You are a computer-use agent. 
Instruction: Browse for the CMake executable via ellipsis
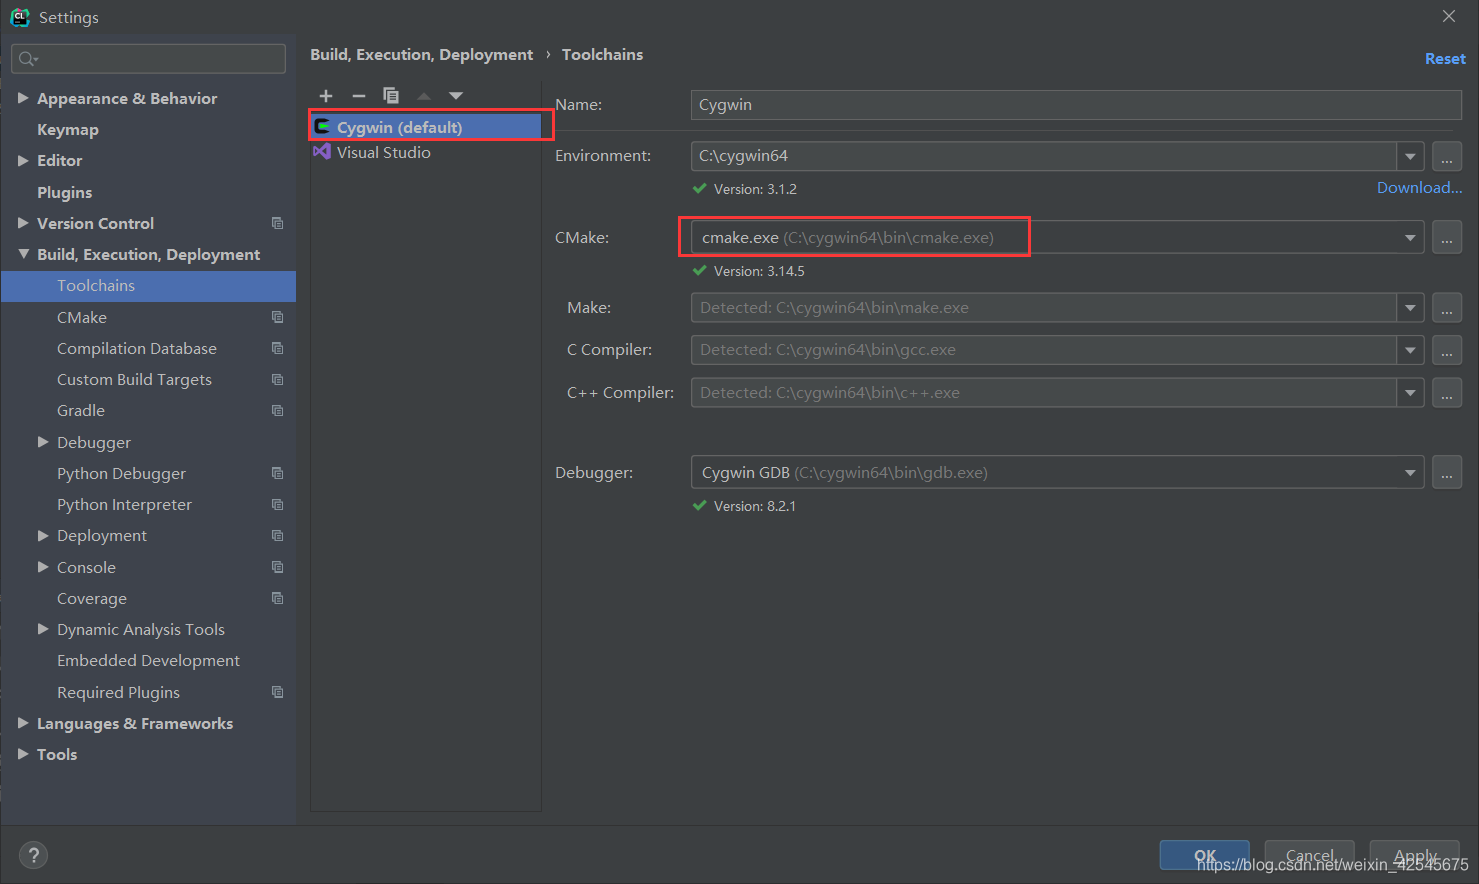tap(1447, 237)
